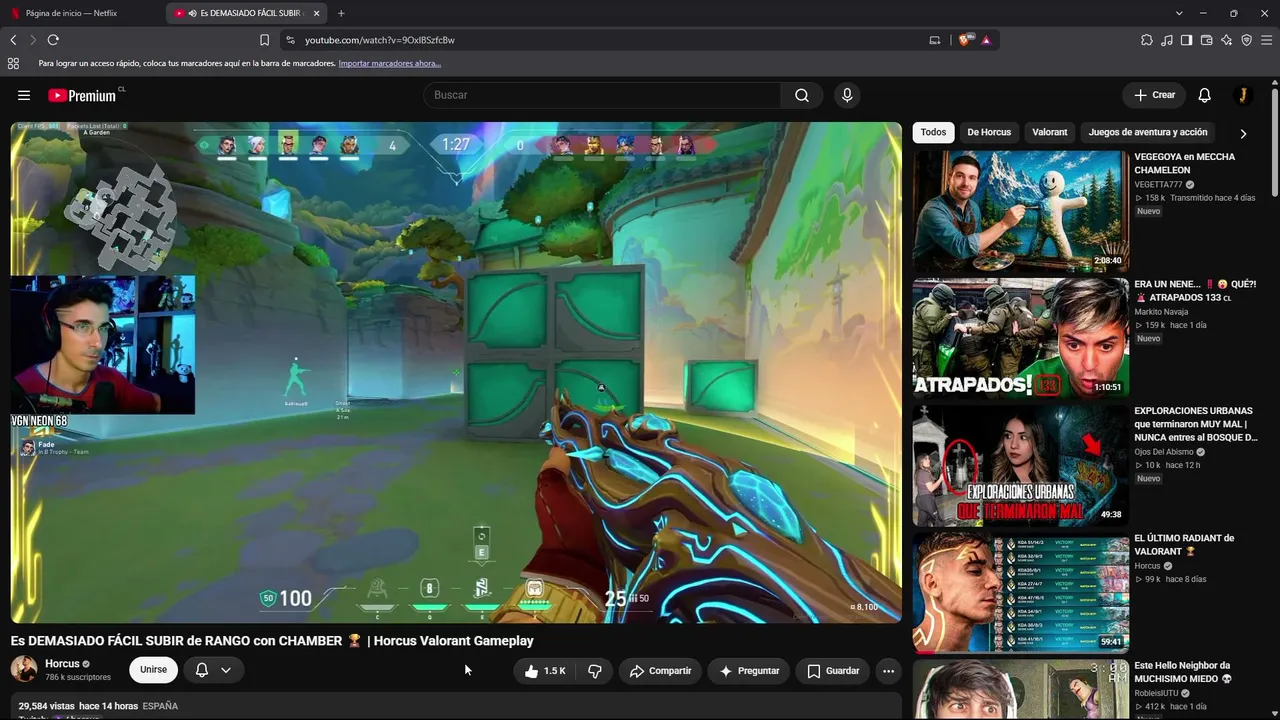Select Juegos de aventura y acción chip
1280x720 pixels.
click(x=1148, y=132)
